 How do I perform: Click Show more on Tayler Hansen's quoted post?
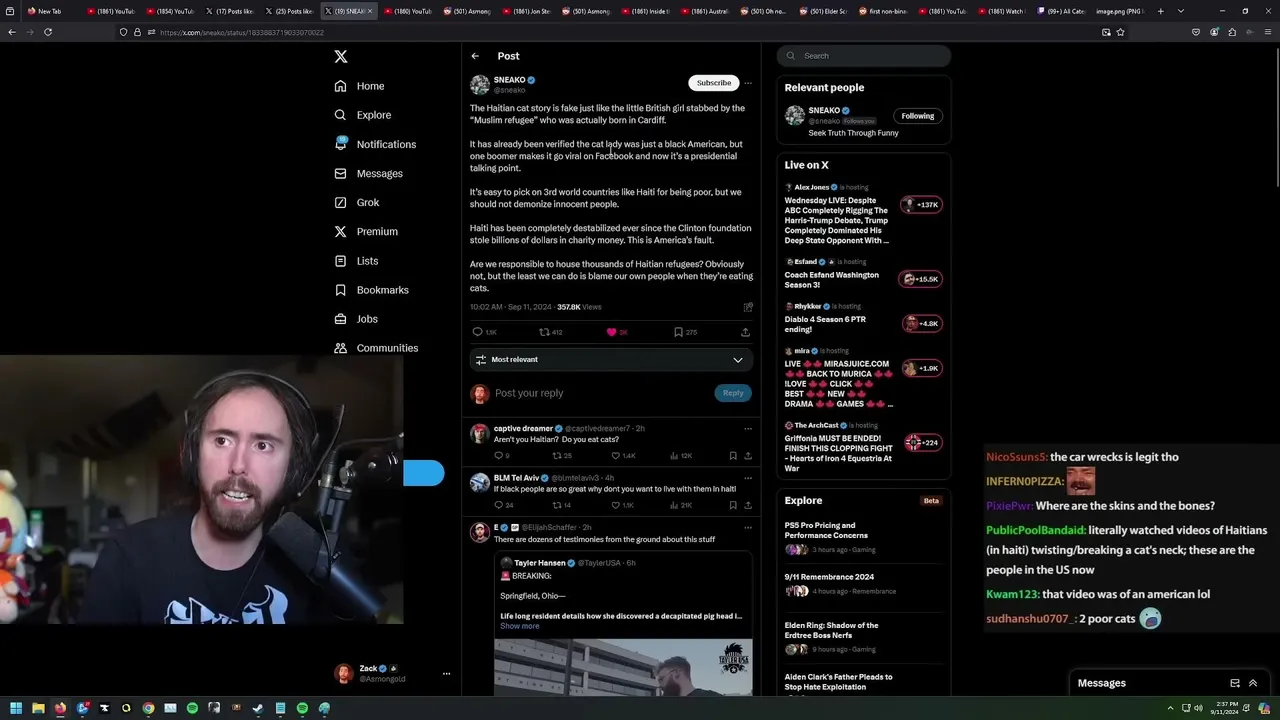pos(520,626)
